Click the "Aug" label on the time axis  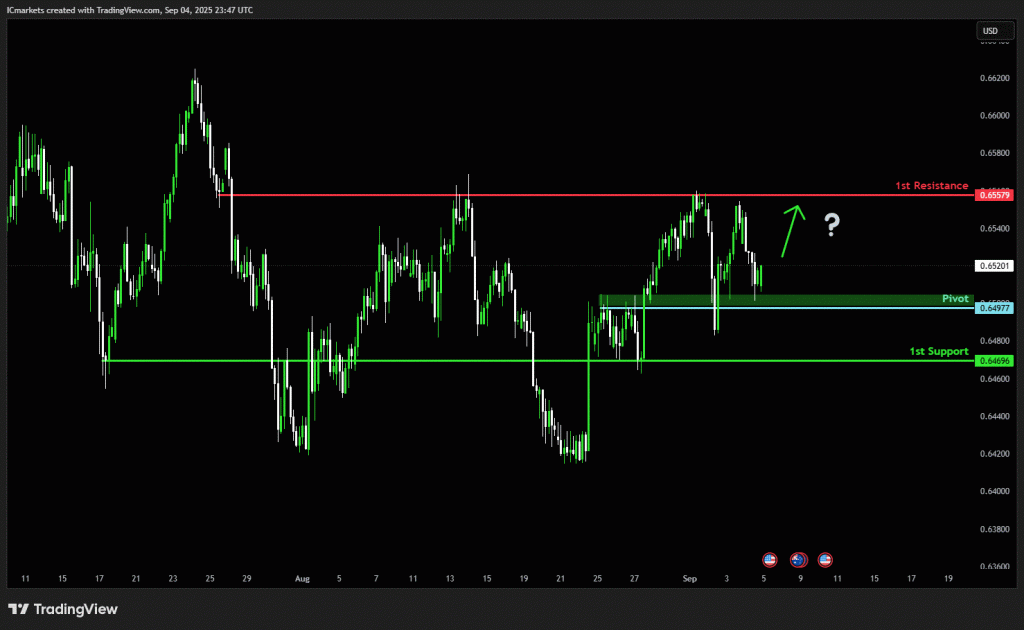[x=302, y=578]
